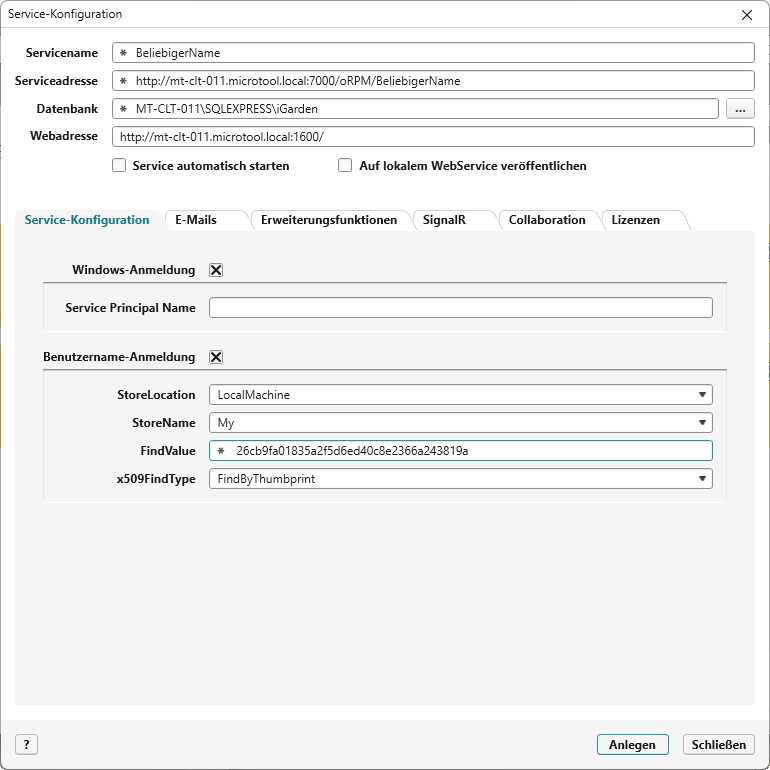Open the Erweiterungsfunktionen tab
Image resolution: width=770 pixels, height=770 pixels.
point(329,220)
